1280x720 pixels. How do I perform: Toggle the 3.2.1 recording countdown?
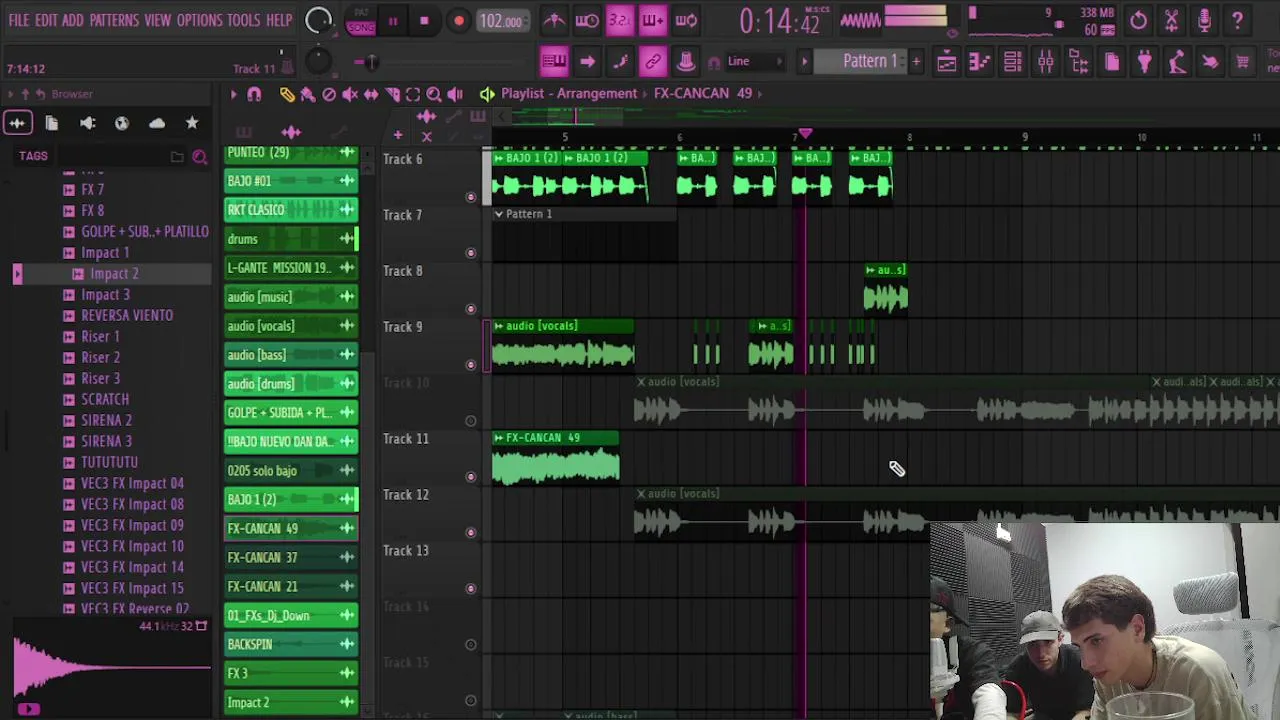pos(620,20)
